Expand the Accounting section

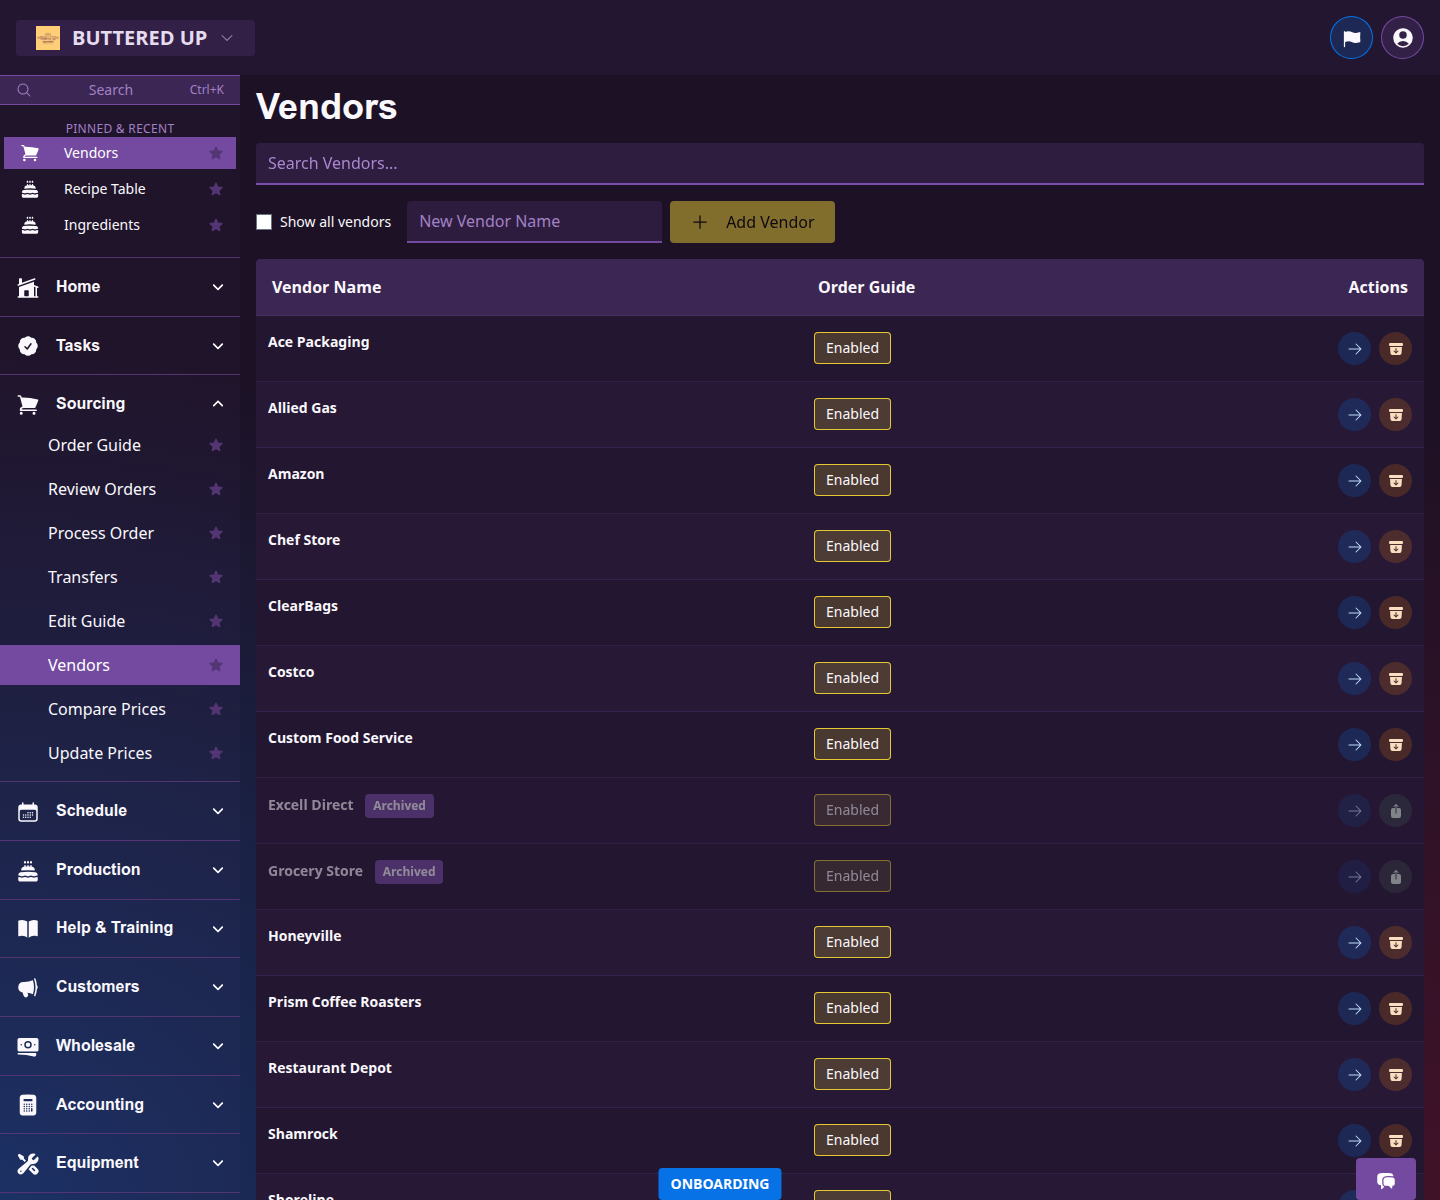pos(218,1104)
